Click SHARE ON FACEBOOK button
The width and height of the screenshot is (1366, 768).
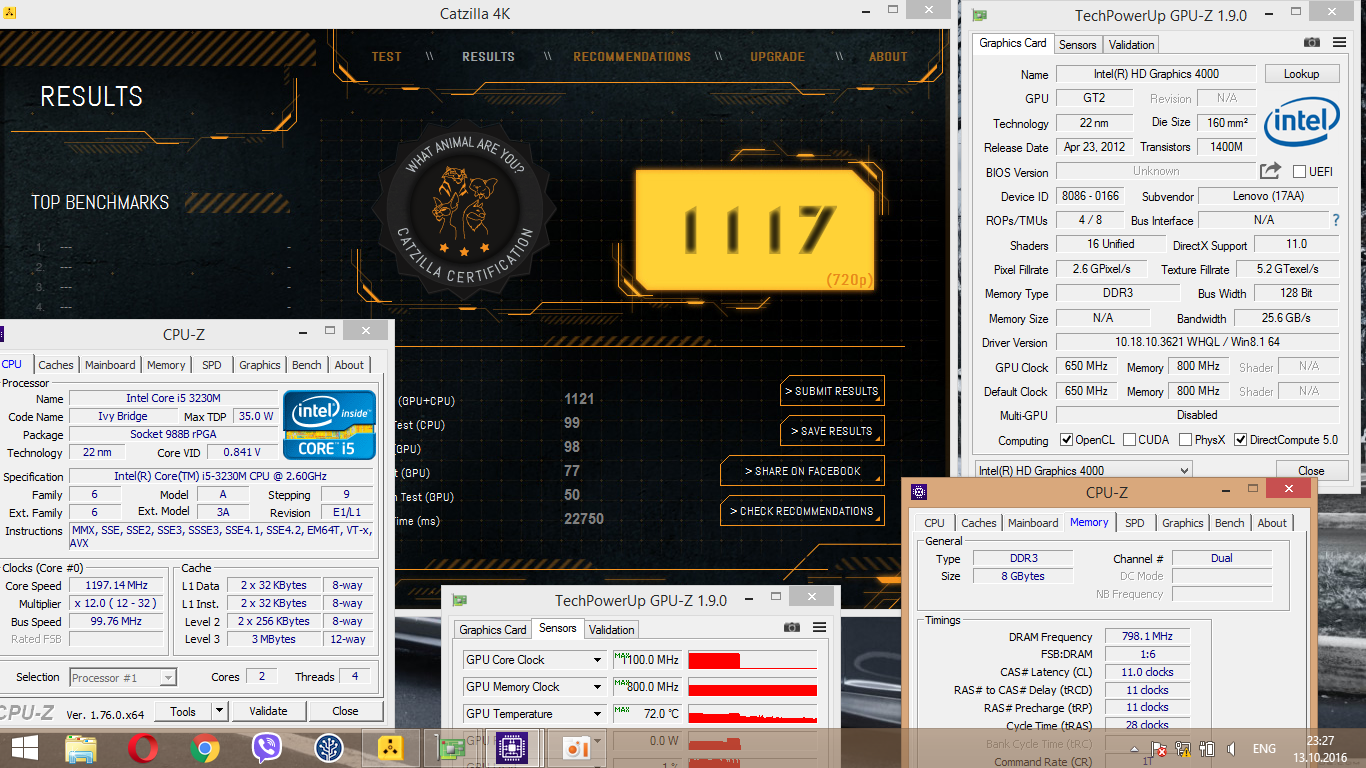pyautogui.click(x=802, y=471)
